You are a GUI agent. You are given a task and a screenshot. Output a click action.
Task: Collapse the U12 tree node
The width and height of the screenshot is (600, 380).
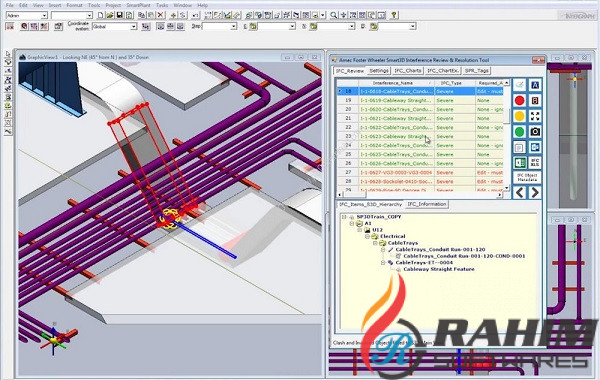click(x=360, y=230)
